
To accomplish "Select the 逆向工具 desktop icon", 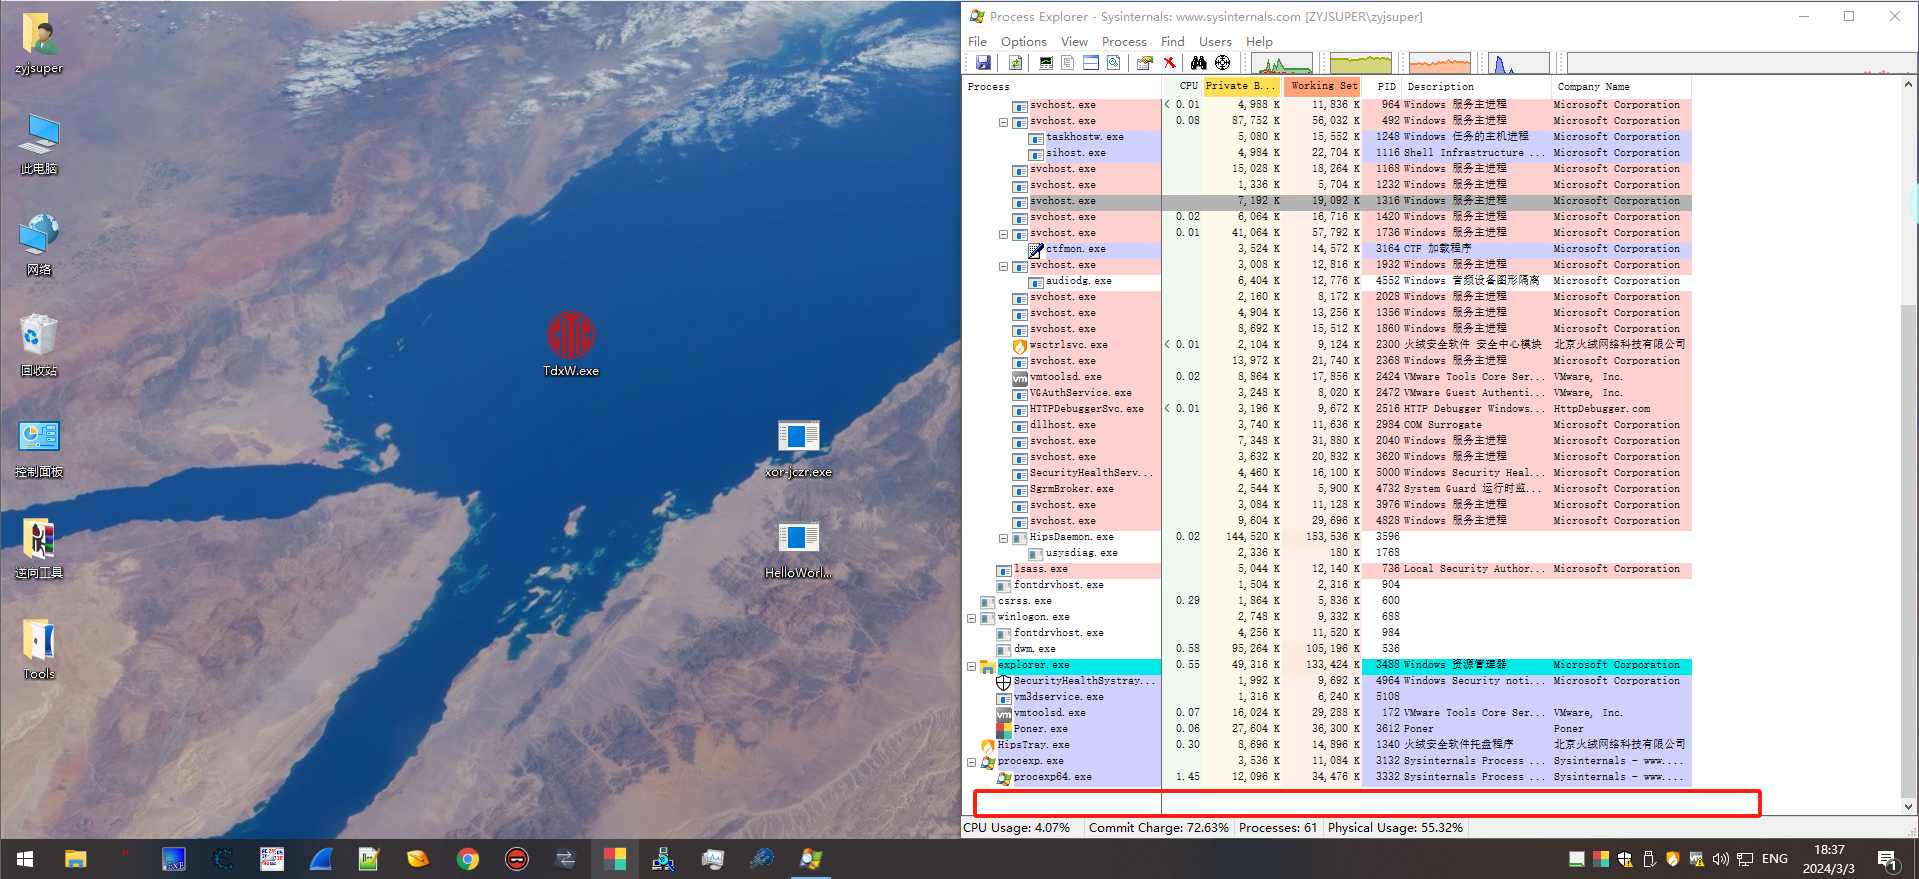I will pos(39,548).
